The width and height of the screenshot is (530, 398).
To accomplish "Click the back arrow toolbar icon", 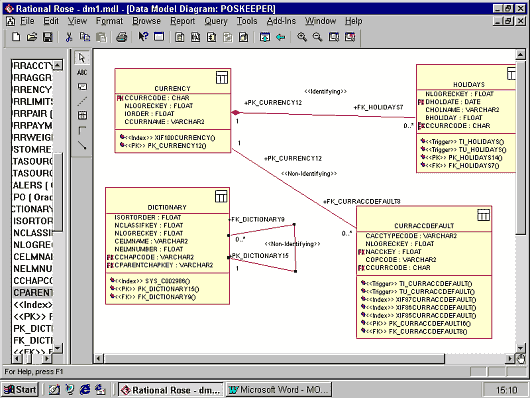I will coord(281,37).
